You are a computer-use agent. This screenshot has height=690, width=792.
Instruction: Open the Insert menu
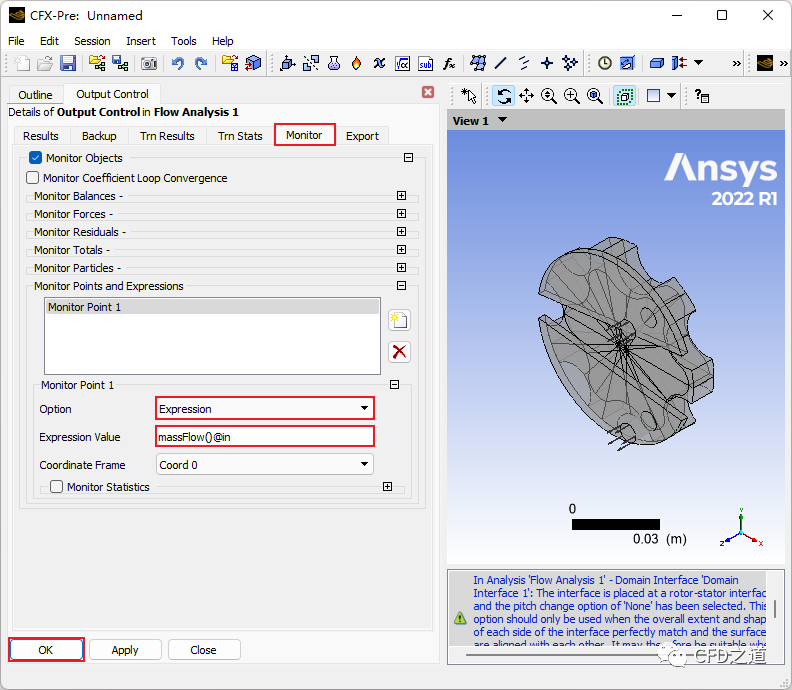tap(141, 41)
